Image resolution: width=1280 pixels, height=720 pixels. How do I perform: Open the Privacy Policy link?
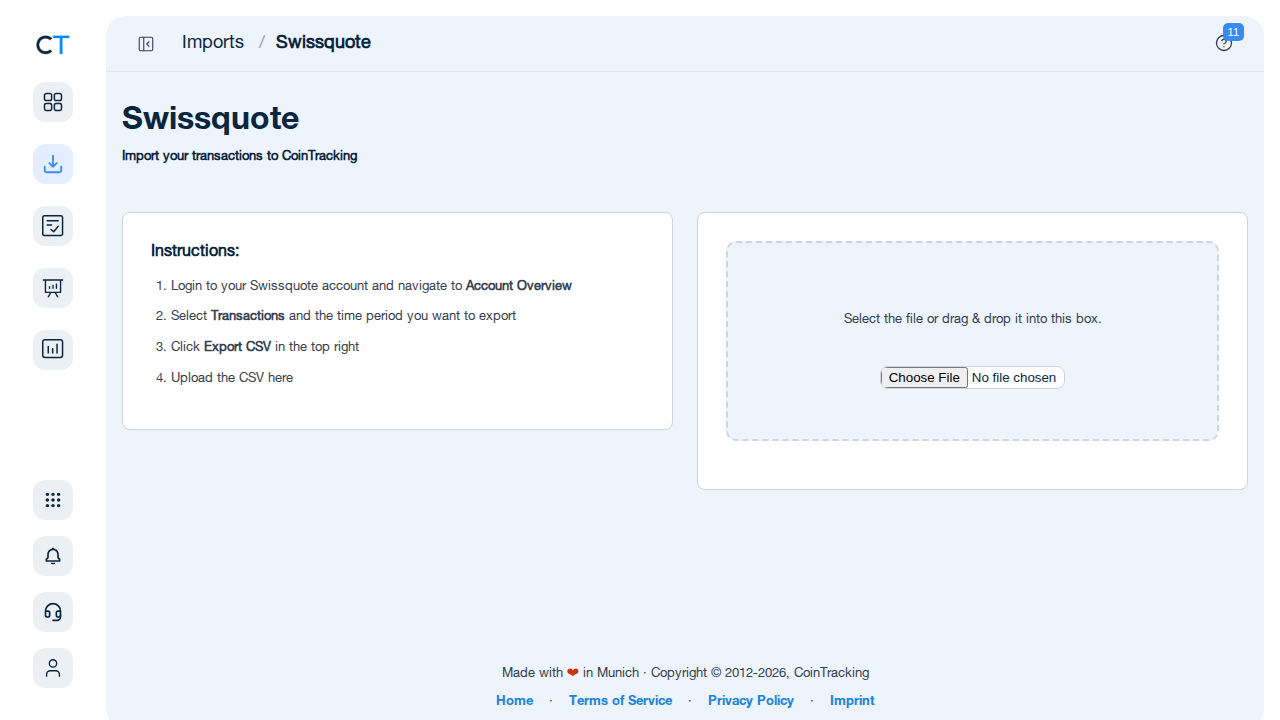751,700
